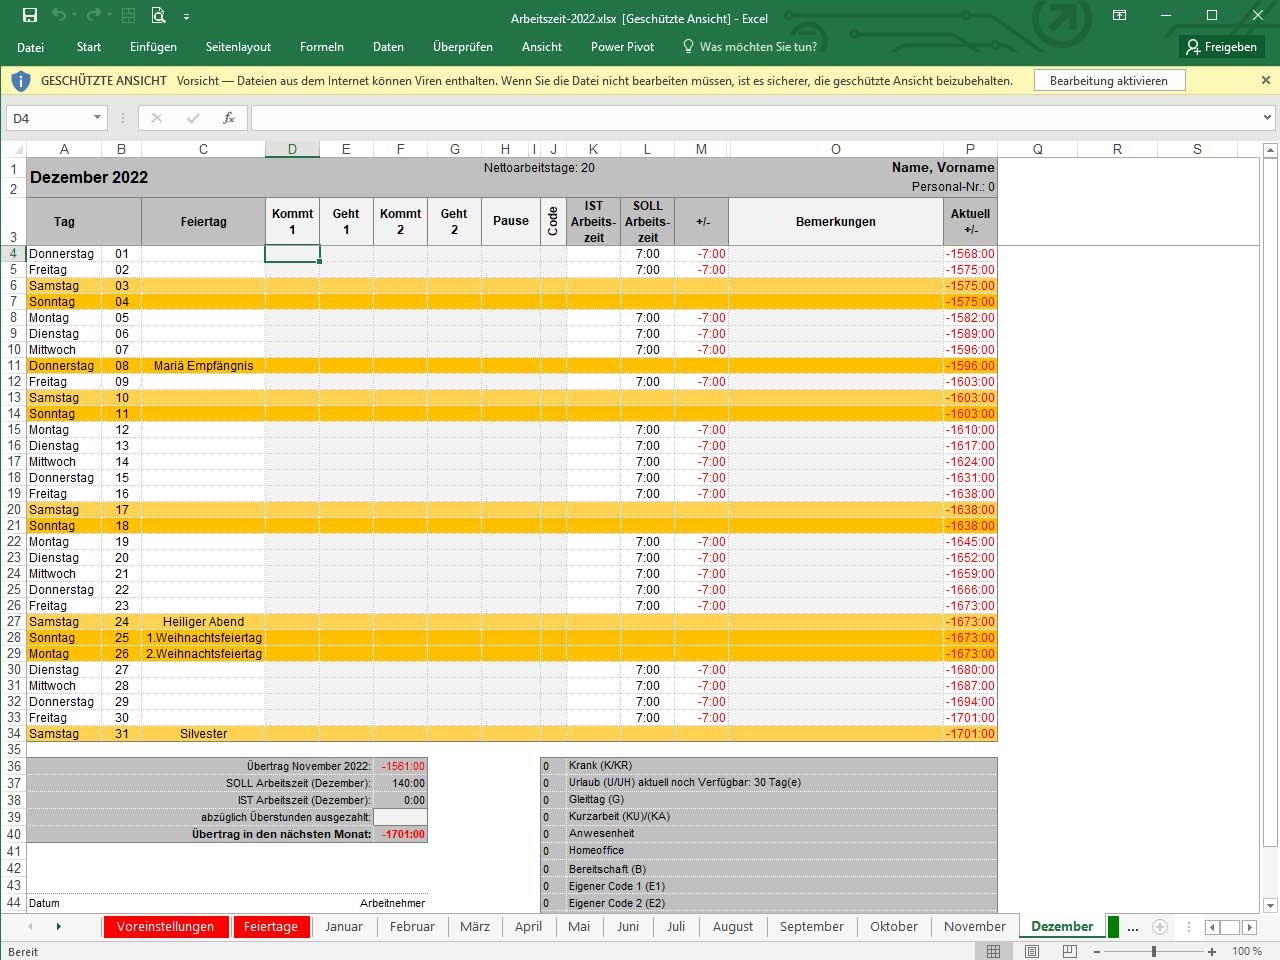The height and width of the screenshot is (960, 1280).
Task: Click the -1561:00 Übertrag November value
Action: click(x=403, y=766)
